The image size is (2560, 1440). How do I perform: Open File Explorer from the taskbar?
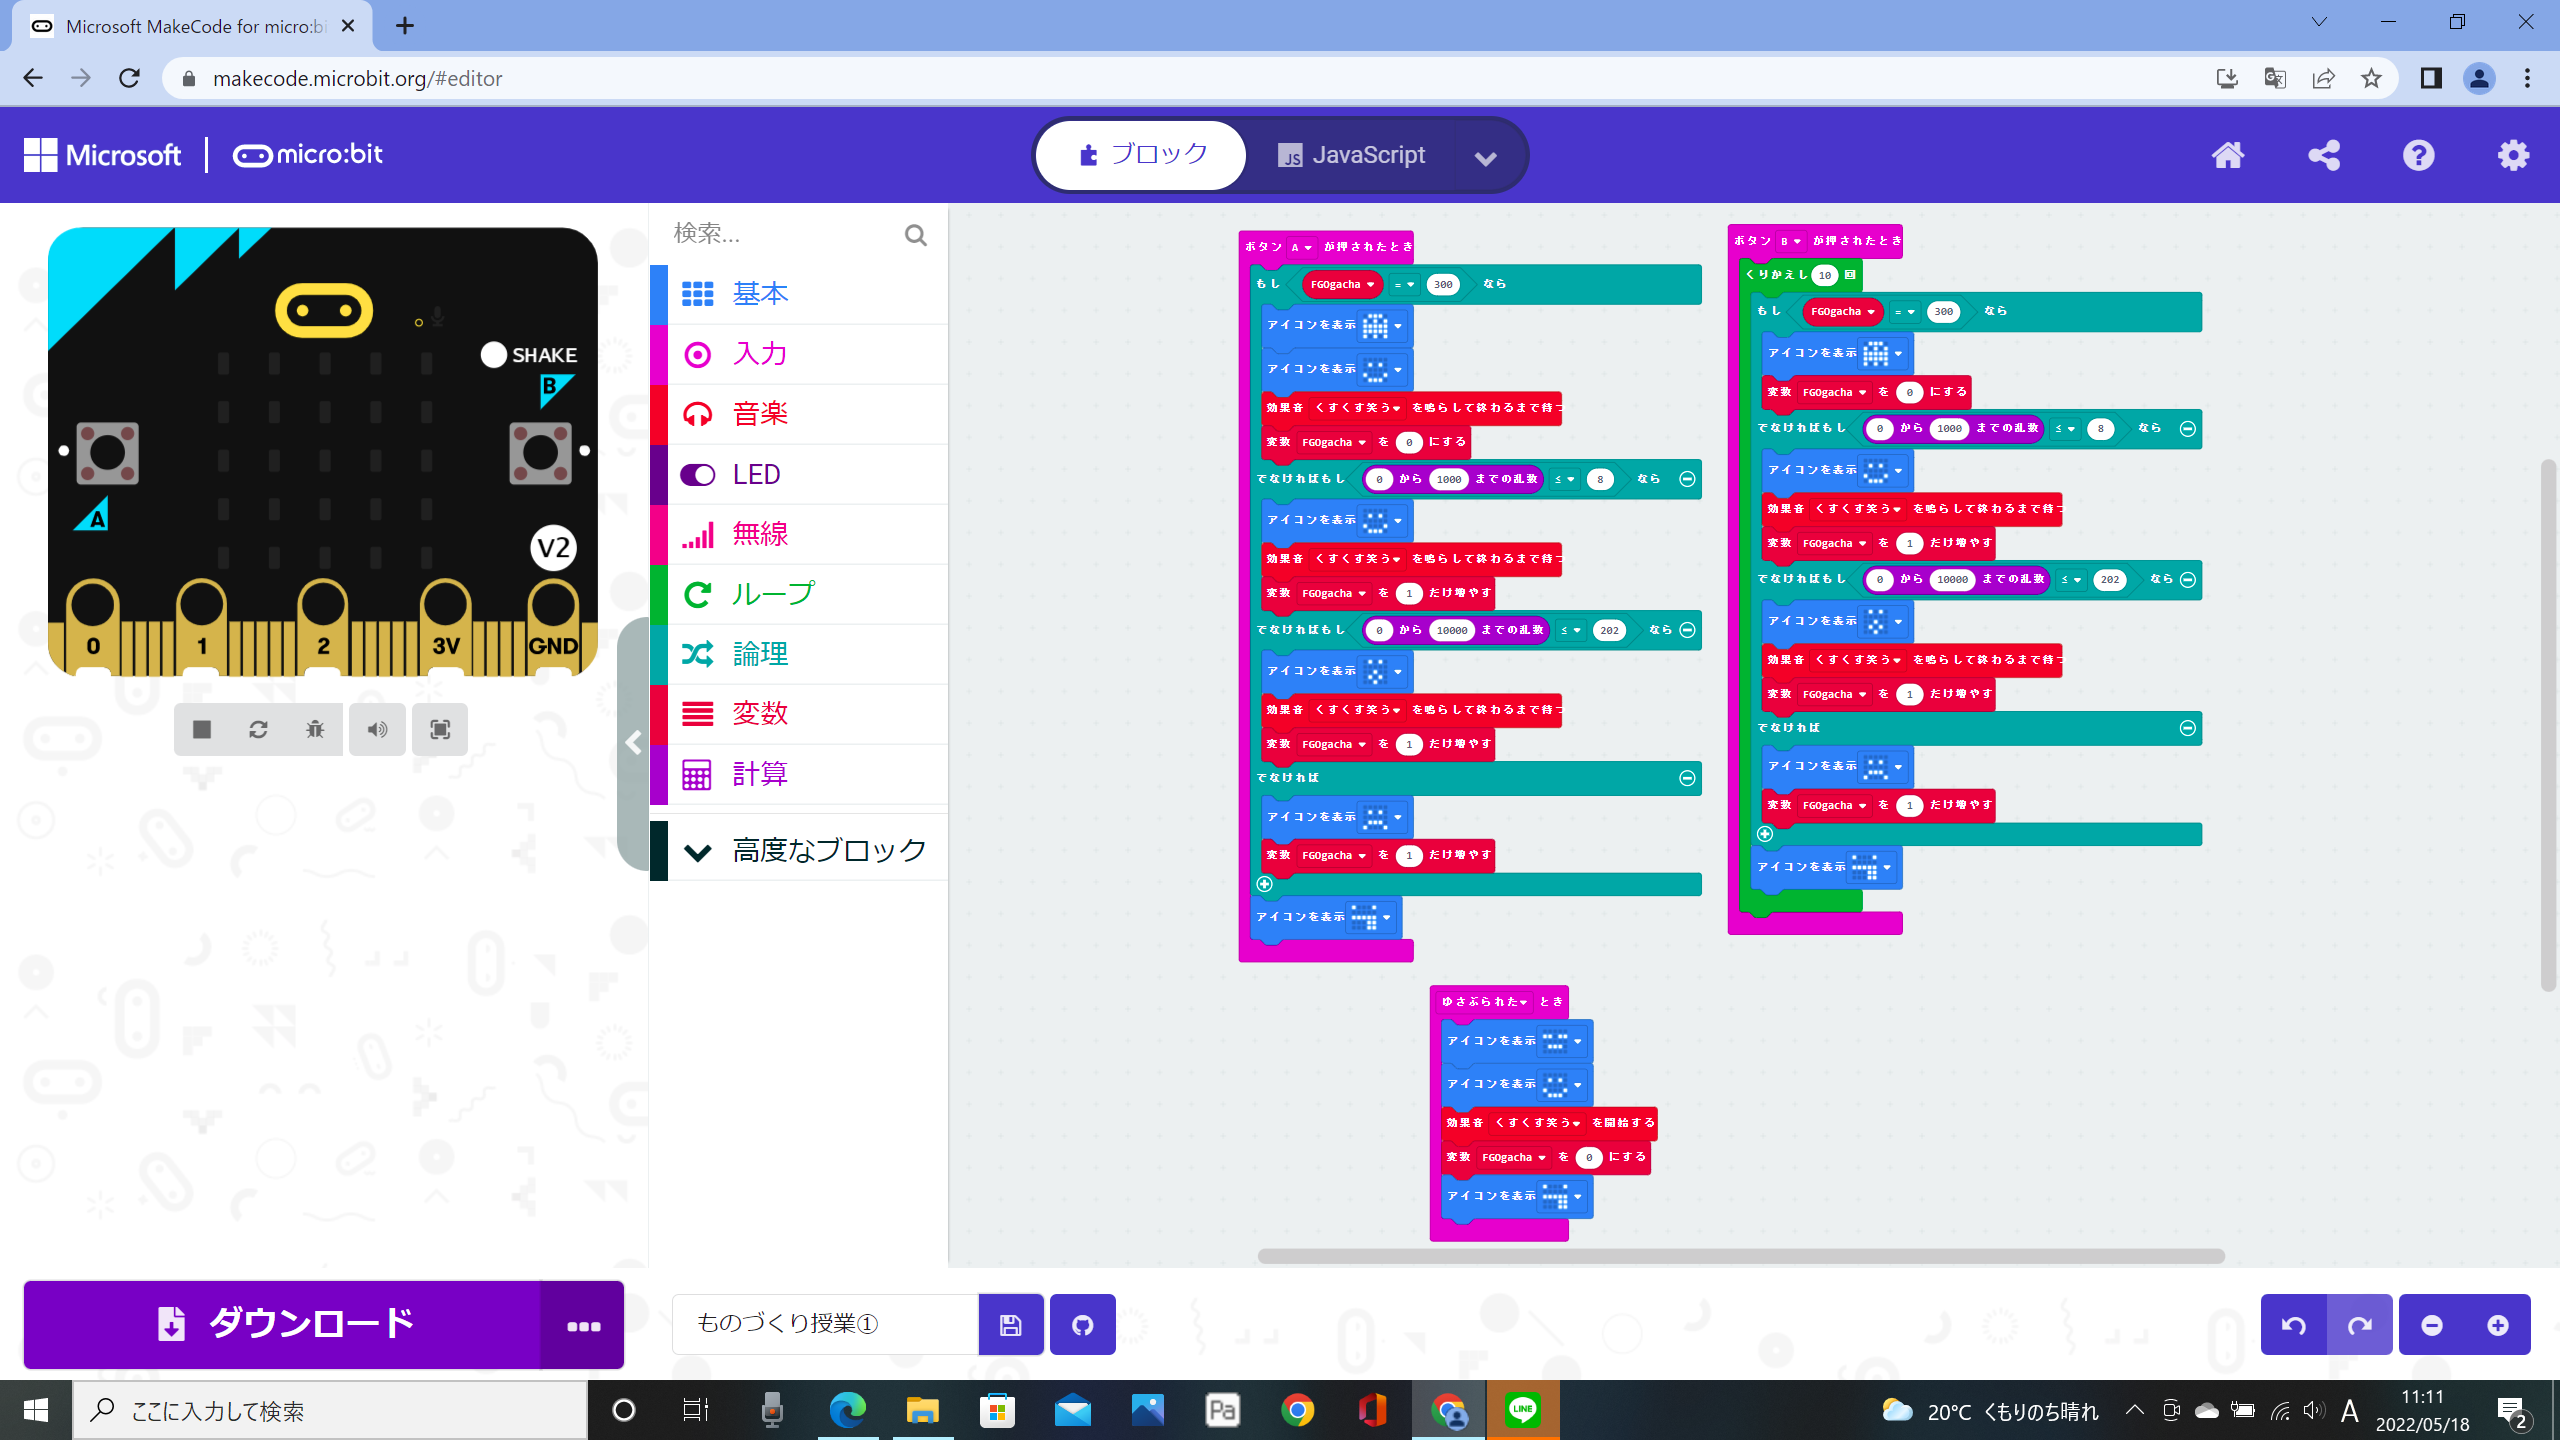(922, 1410)
